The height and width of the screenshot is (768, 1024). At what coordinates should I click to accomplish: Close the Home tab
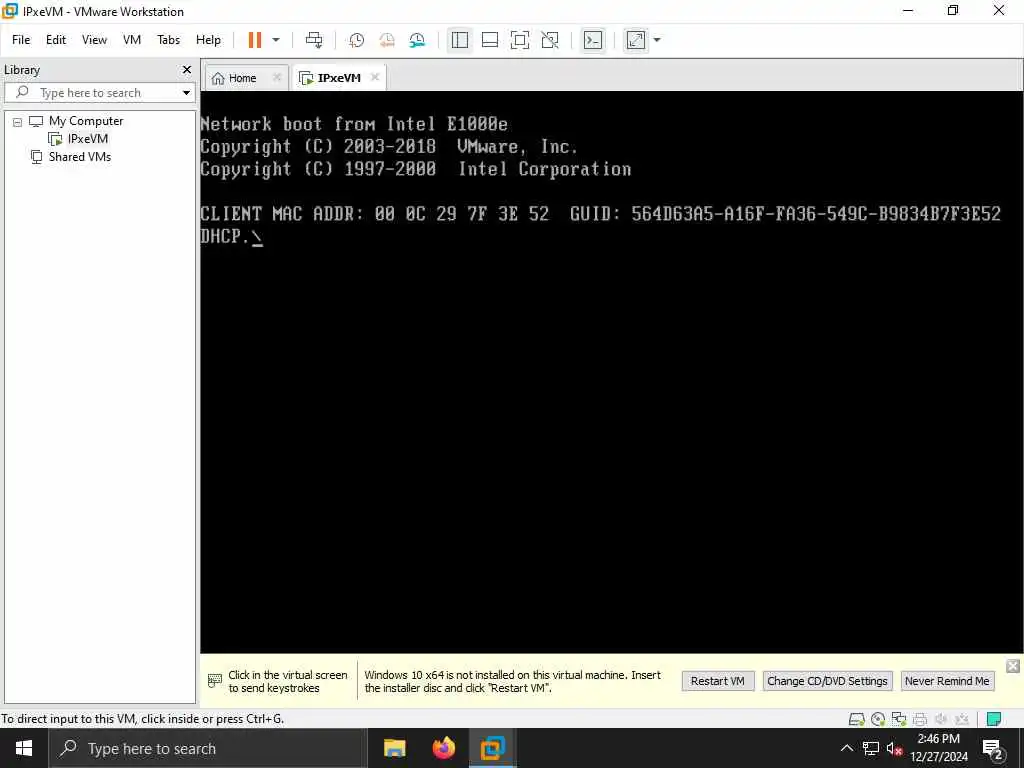[x=276, y=77]
